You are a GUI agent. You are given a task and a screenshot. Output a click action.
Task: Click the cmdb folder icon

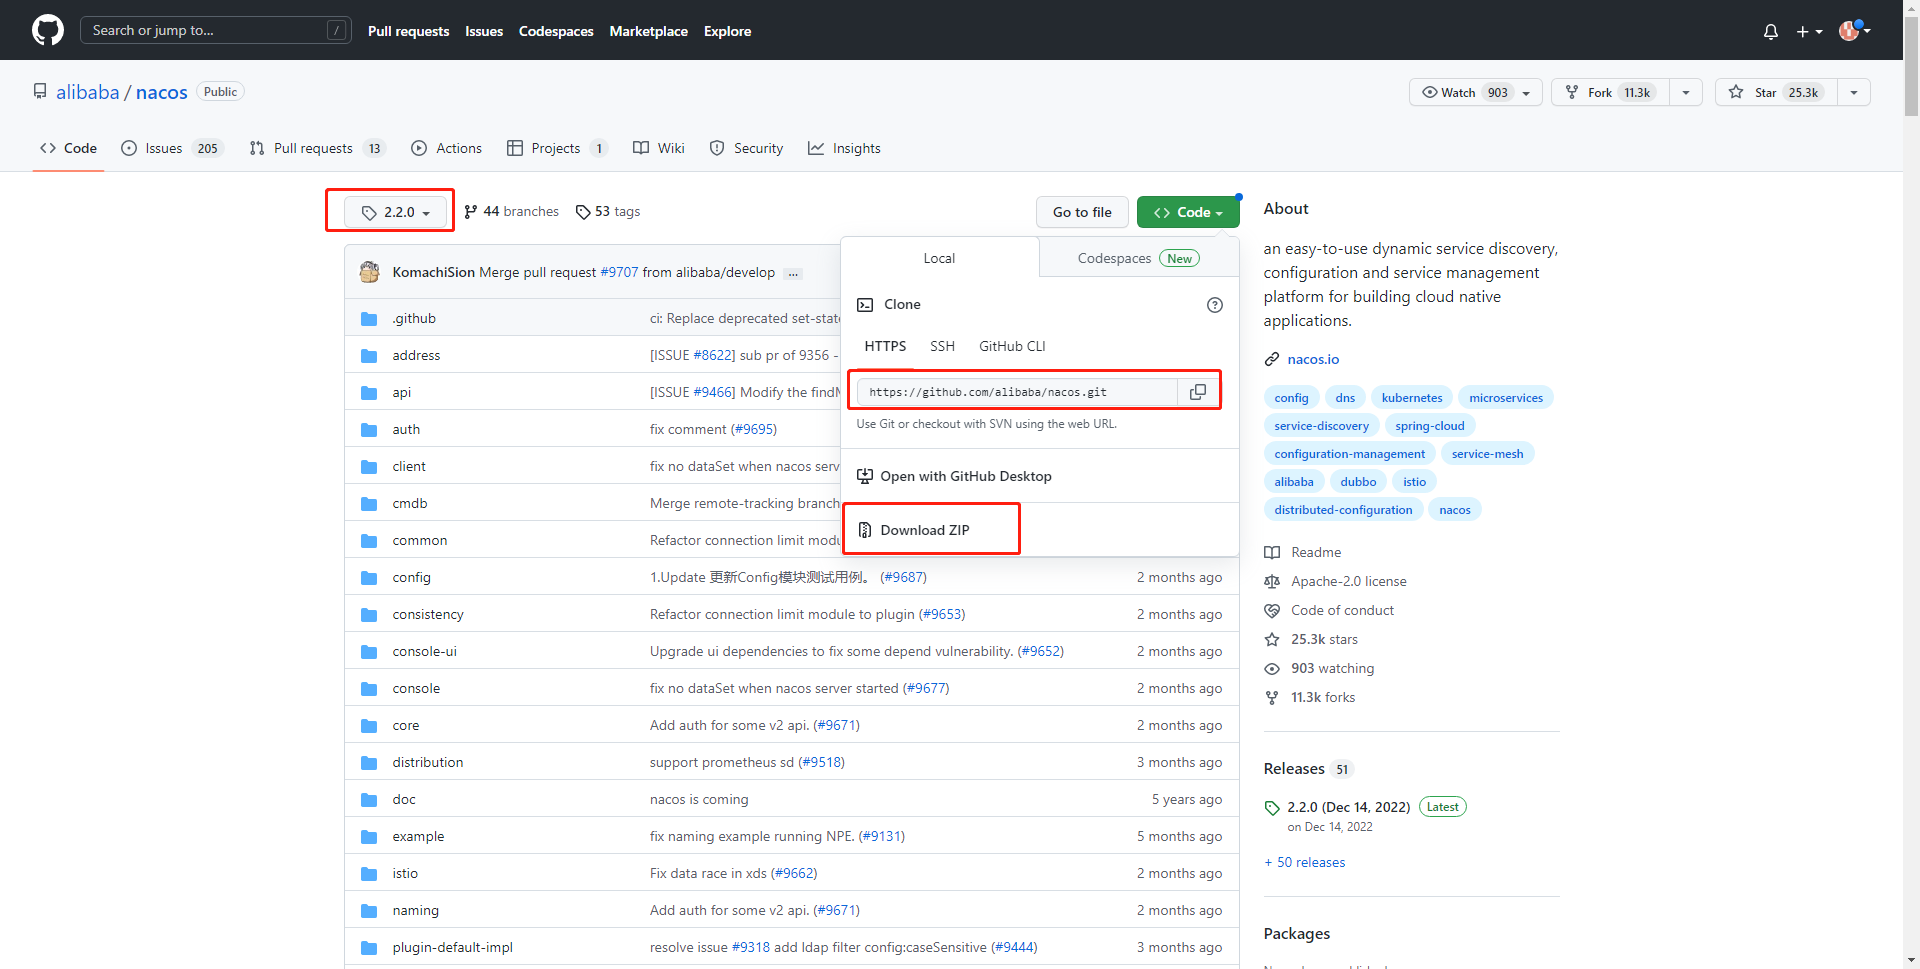click(369, 504)
